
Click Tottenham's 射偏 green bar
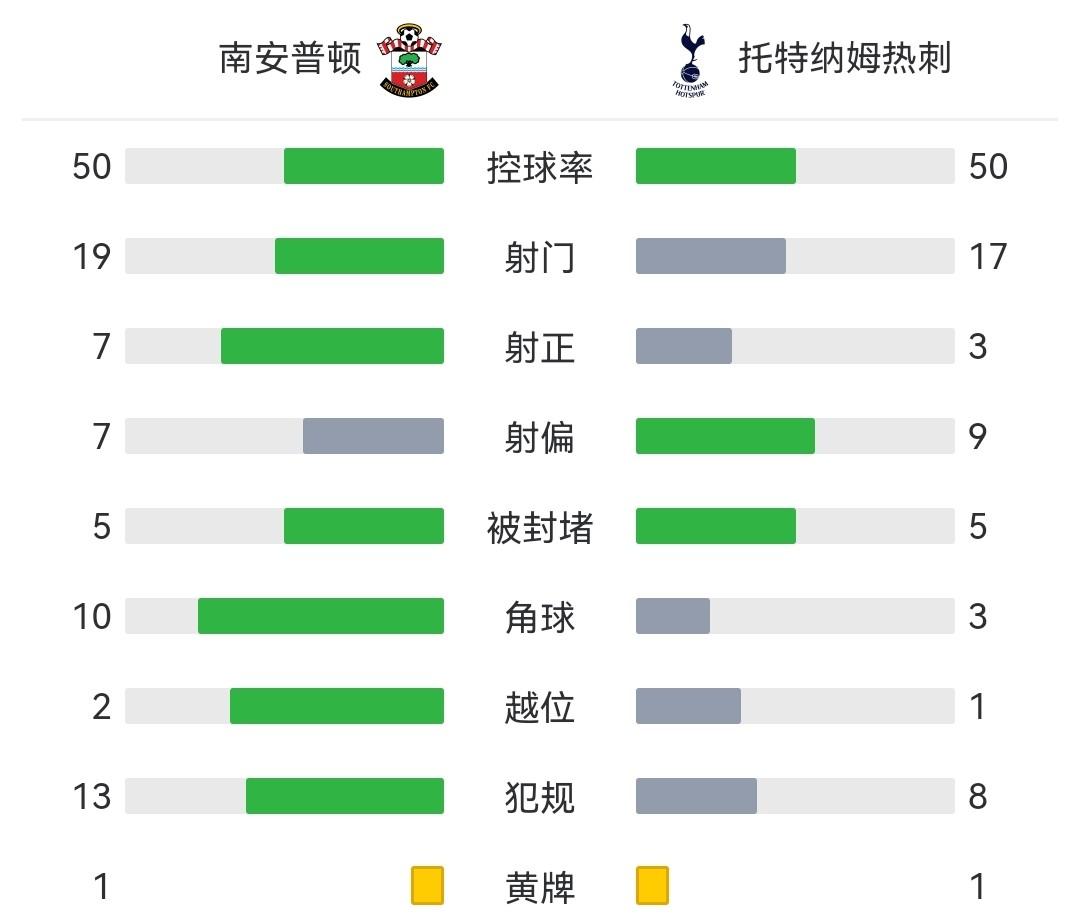(725, 436)
